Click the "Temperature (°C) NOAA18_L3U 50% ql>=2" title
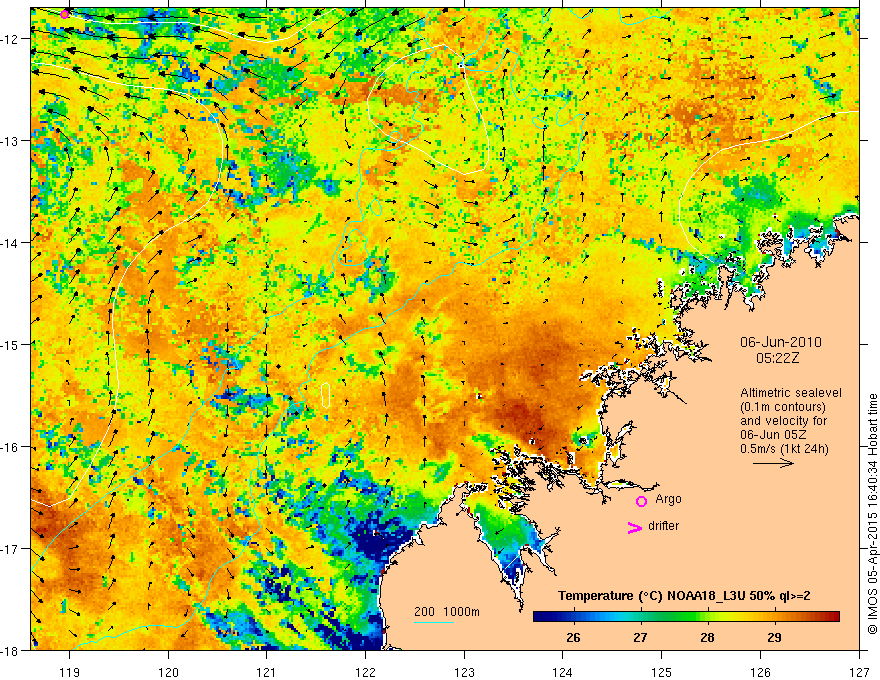 coord(684,596)
